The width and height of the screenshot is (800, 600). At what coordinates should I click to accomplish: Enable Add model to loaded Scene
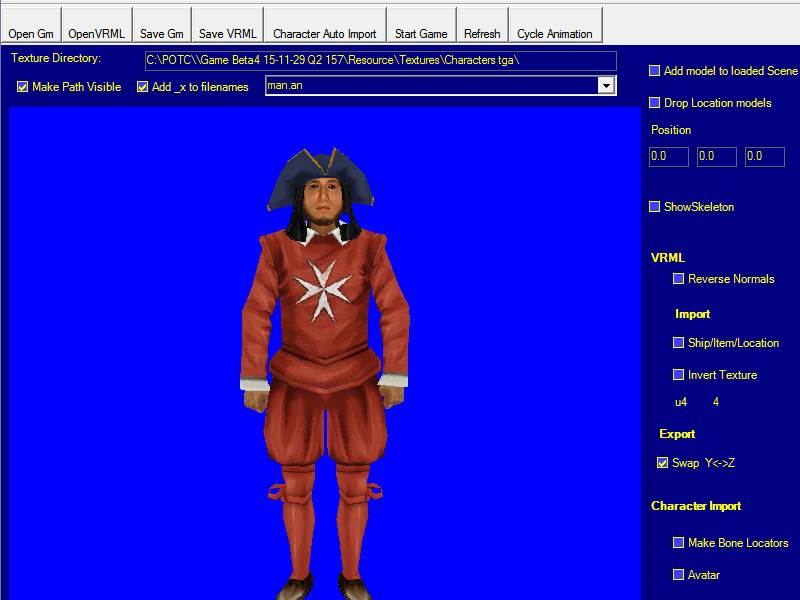coord(654,71)
